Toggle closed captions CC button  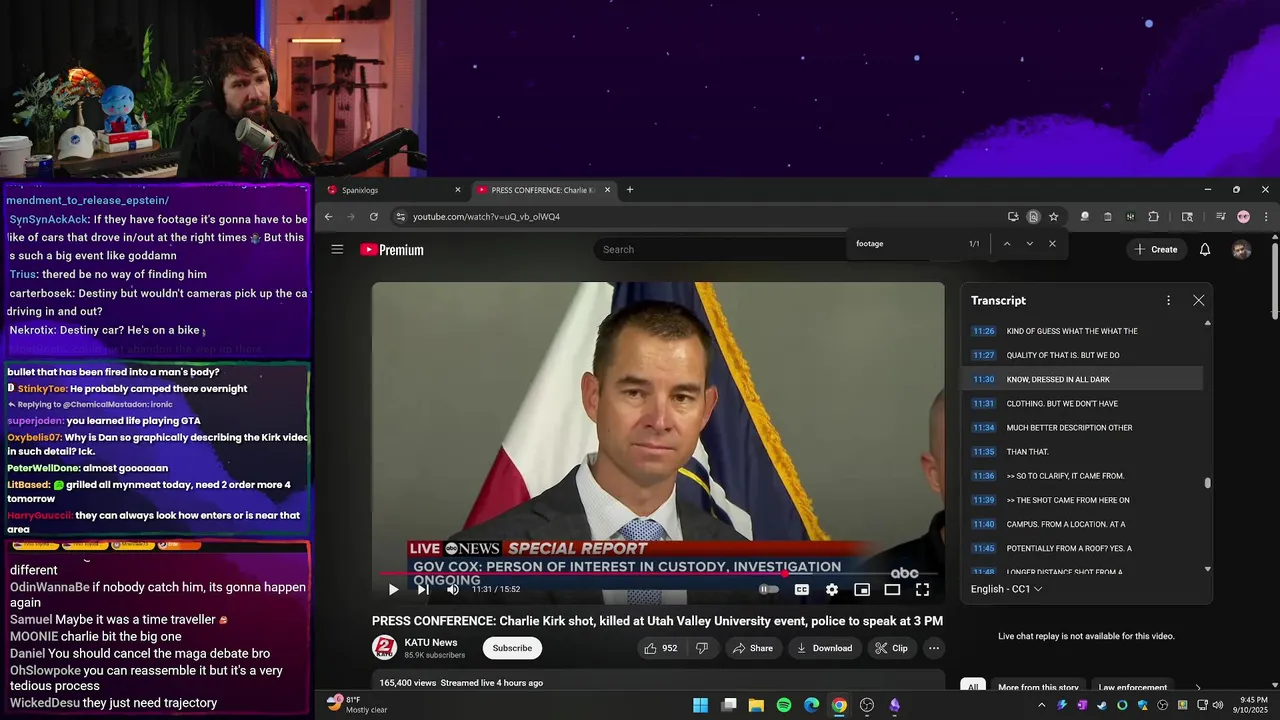pos(801,590)
